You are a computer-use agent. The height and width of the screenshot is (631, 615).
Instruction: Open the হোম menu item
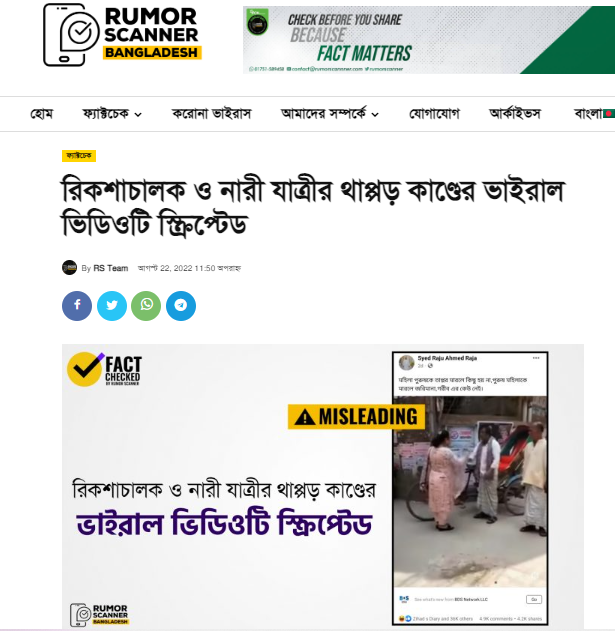42,114
